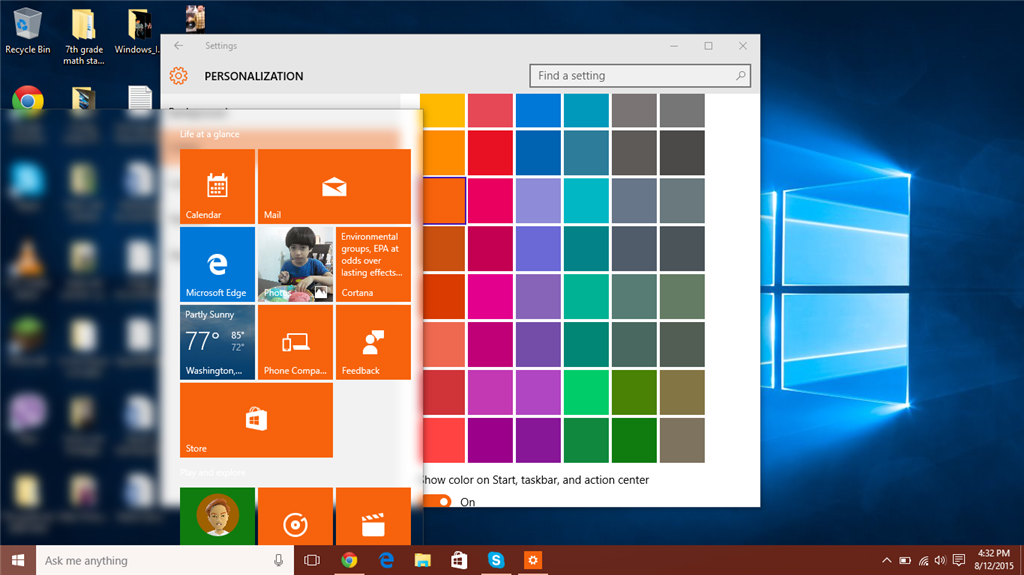Open the Store tile in Start menu

(x=256, y=419)
